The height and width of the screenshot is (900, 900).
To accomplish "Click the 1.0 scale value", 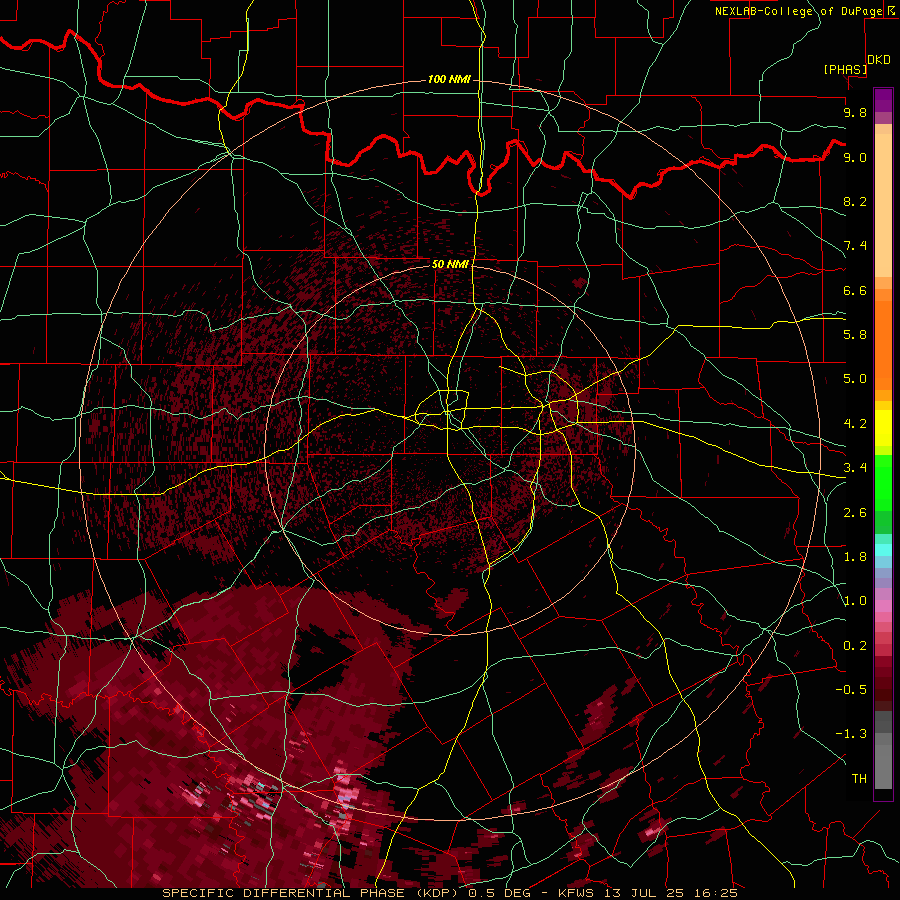I will (x=855, y=601).
